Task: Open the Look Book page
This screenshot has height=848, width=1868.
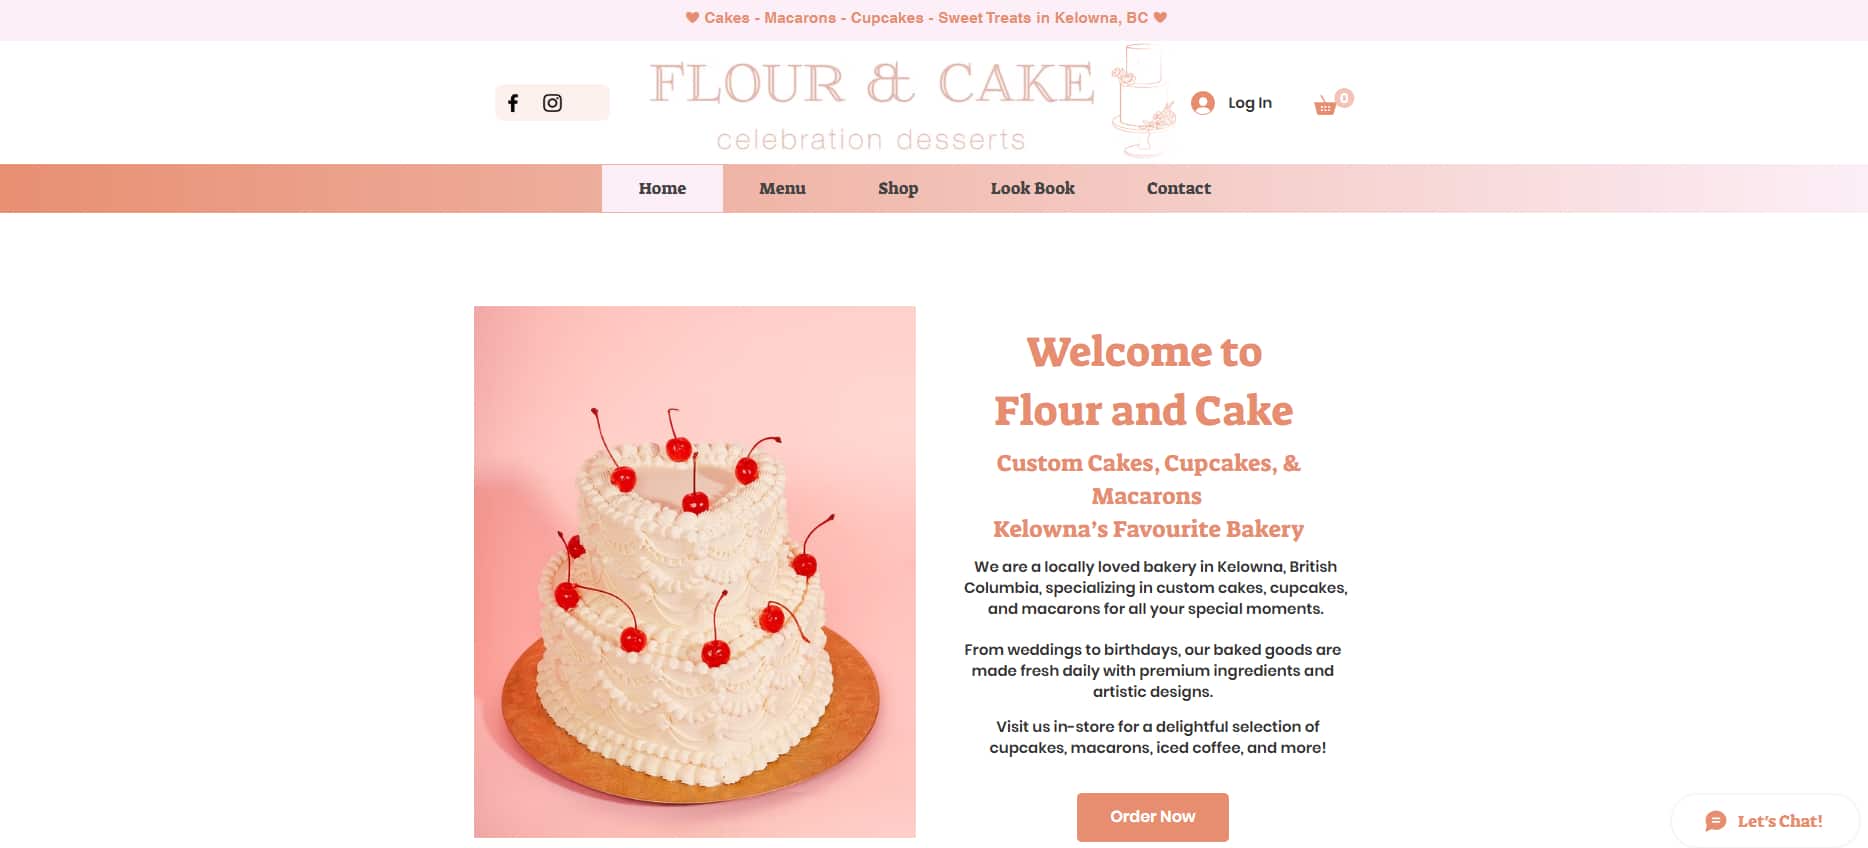Action: tap(1032, 188)
